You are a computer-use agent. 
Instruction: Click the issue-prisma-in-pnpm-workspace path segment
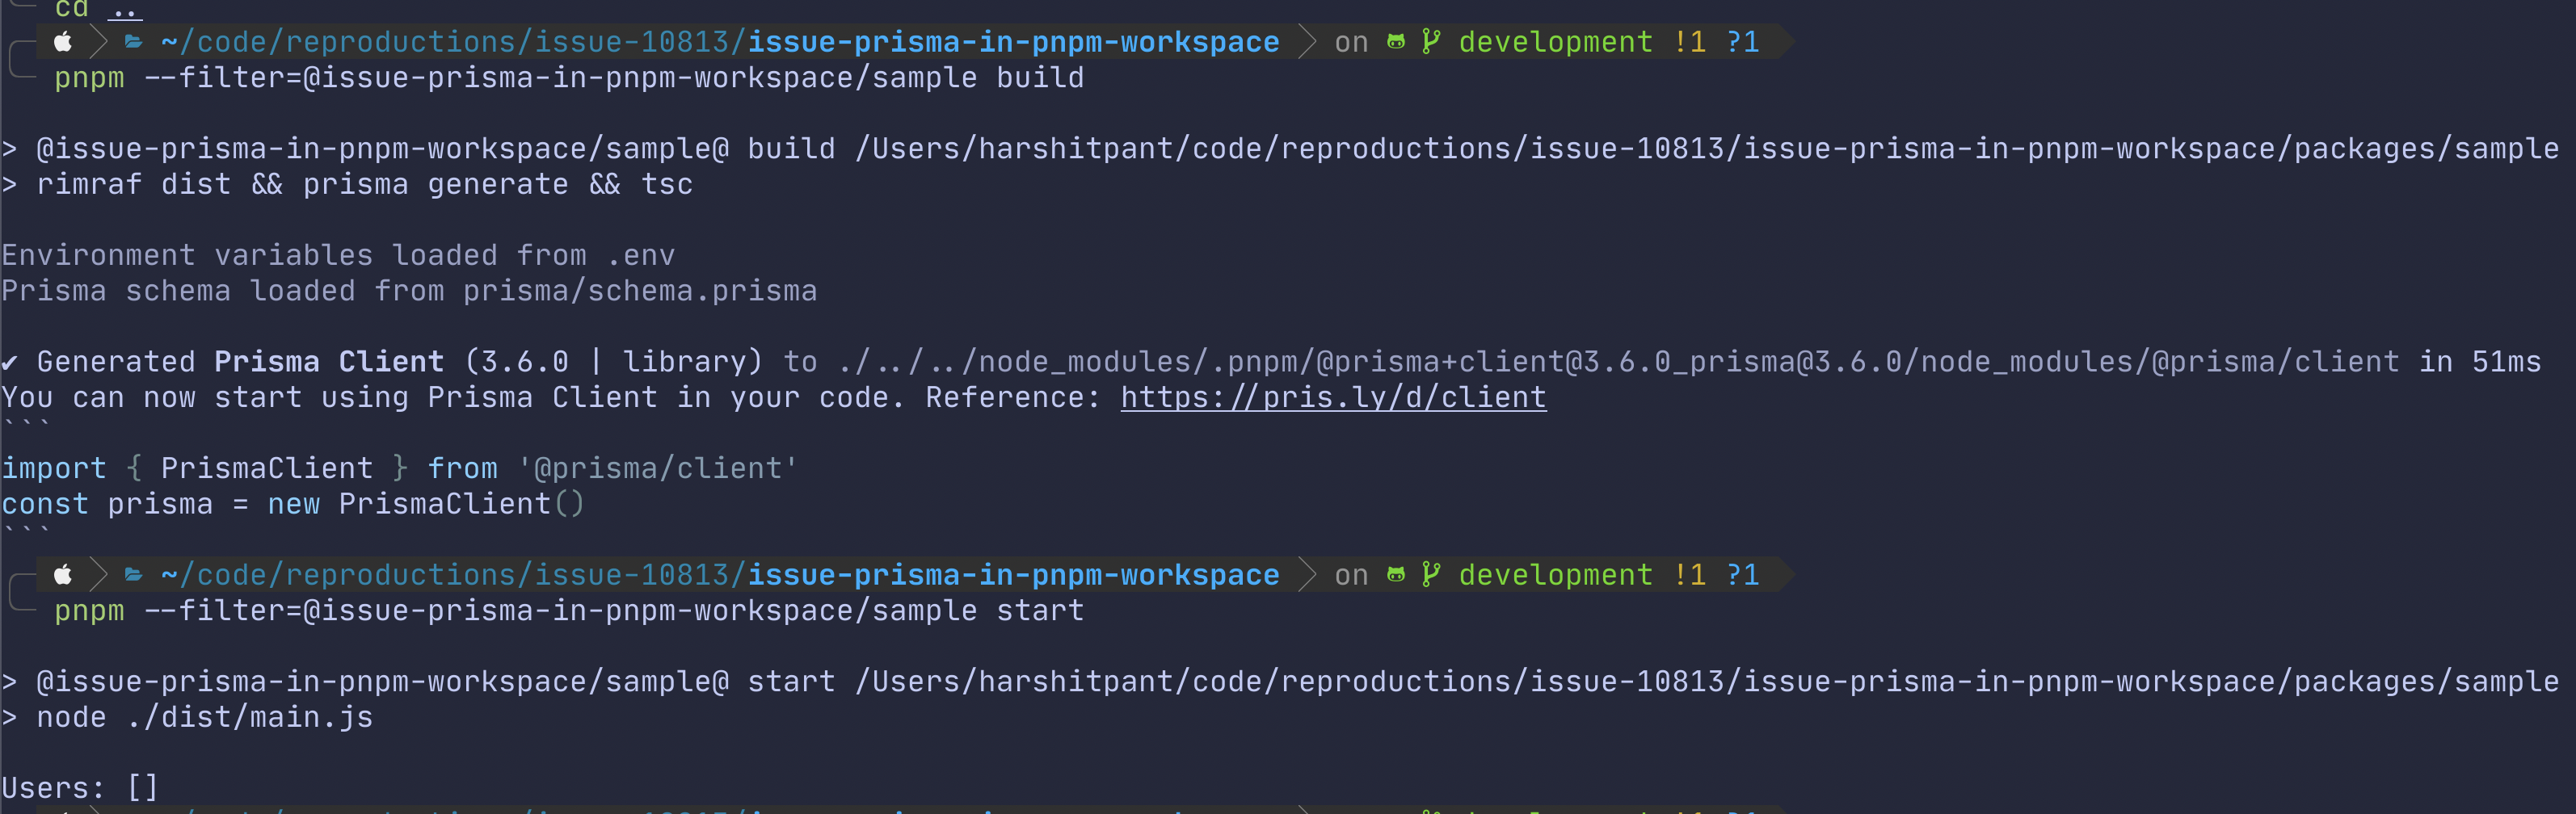click(1013, 41)
